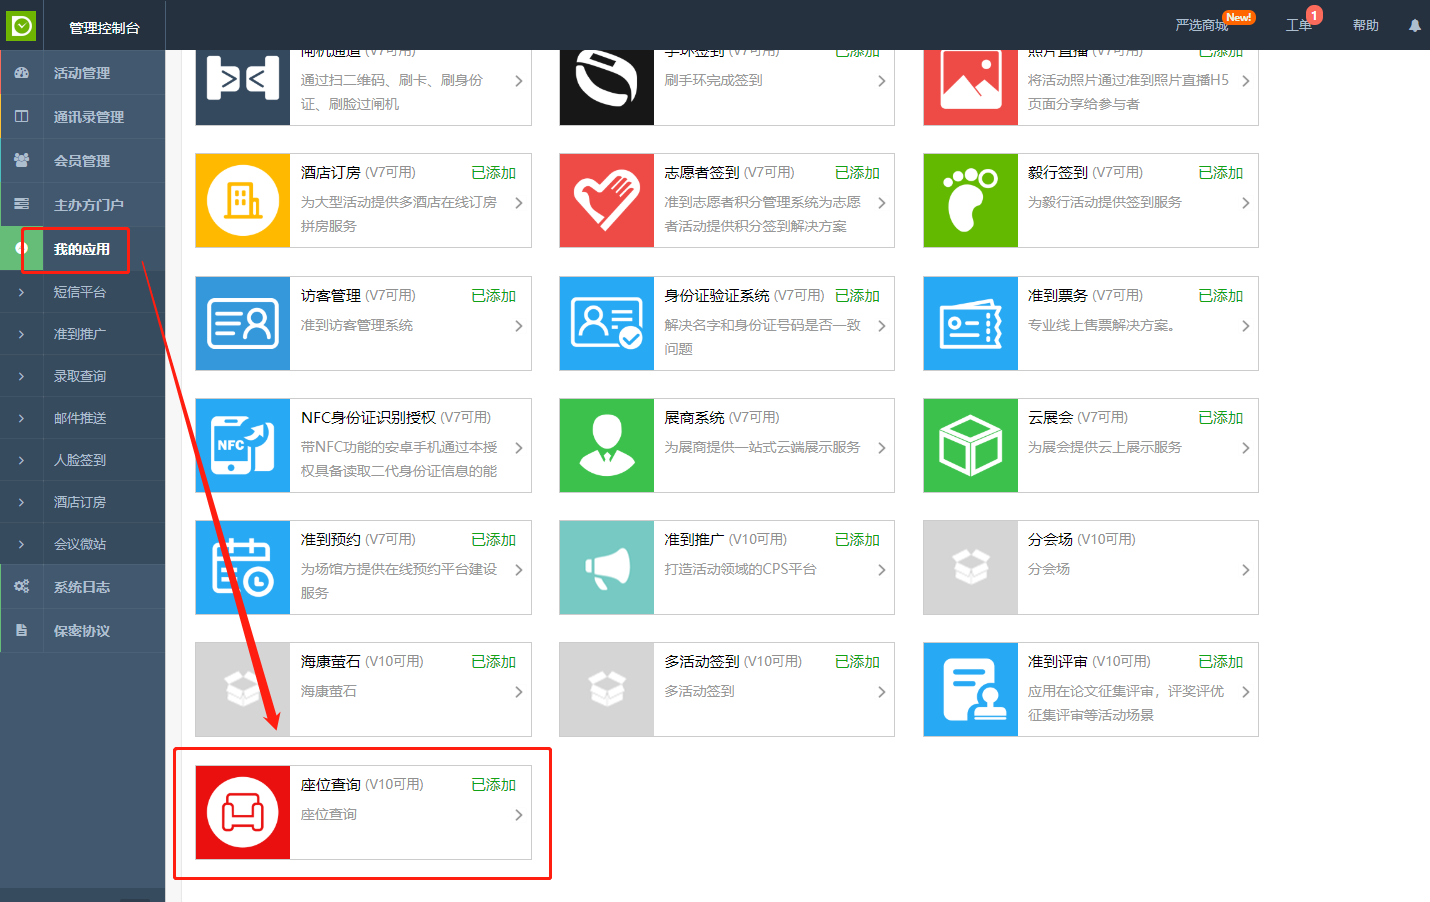The image size is (1430, 902).
Task: Click 已添加 on the 准到票务 card
Action: pyautogui.click(x=1220, y=296)
